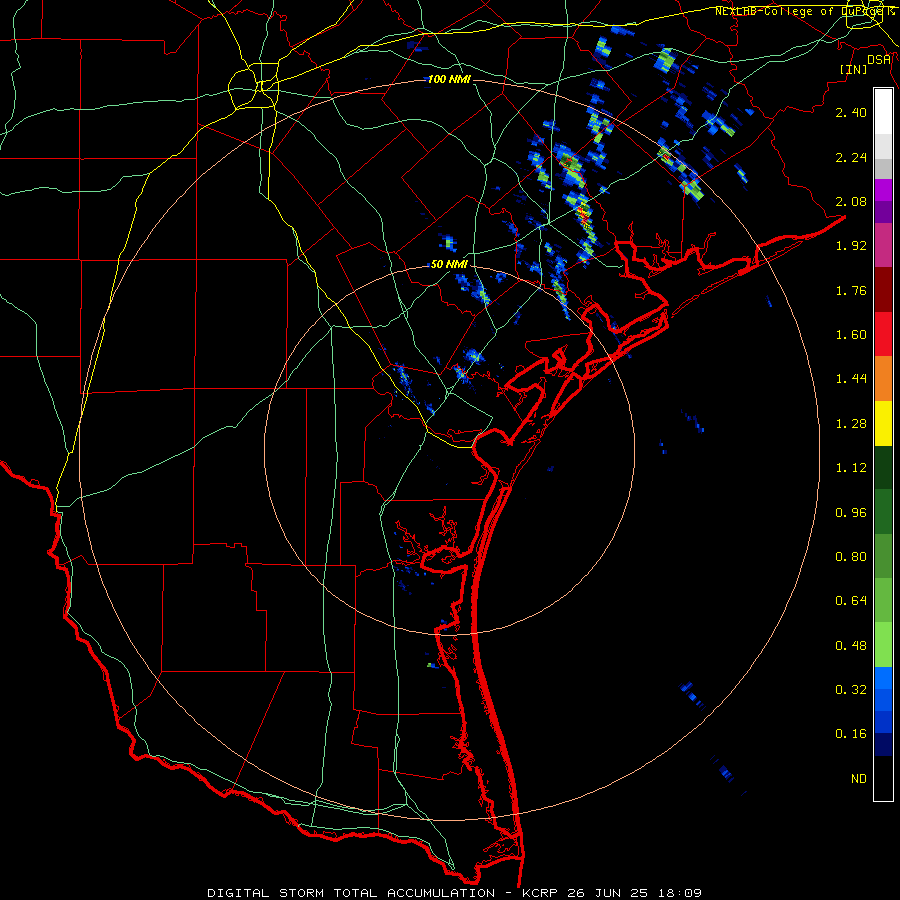Click the 'DIGITAL STORM TOTAL ACCUMULATION' title text
Image resolution: width=900 pixels, height=900 pixels.
click(x=351, y=893)
